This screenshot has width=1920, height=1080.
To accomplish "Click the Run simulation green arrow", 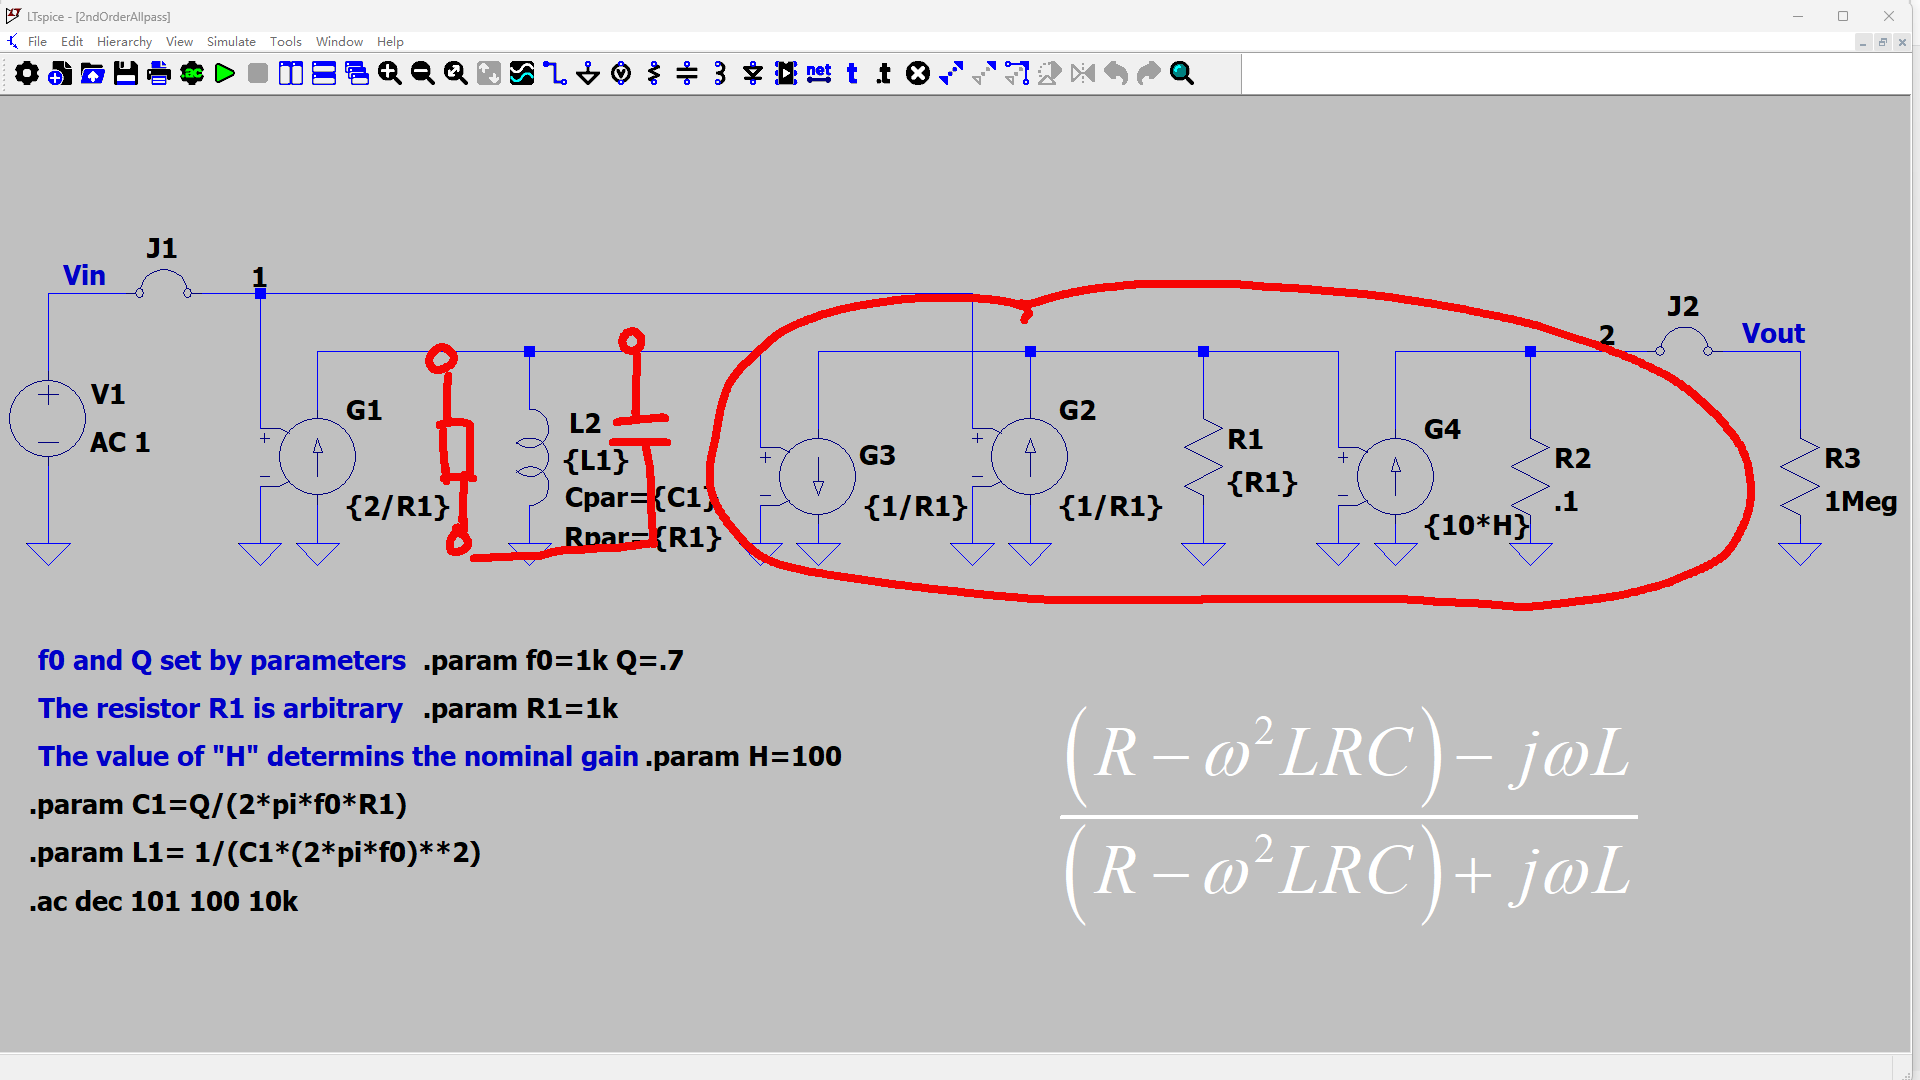I will [225, 73].
